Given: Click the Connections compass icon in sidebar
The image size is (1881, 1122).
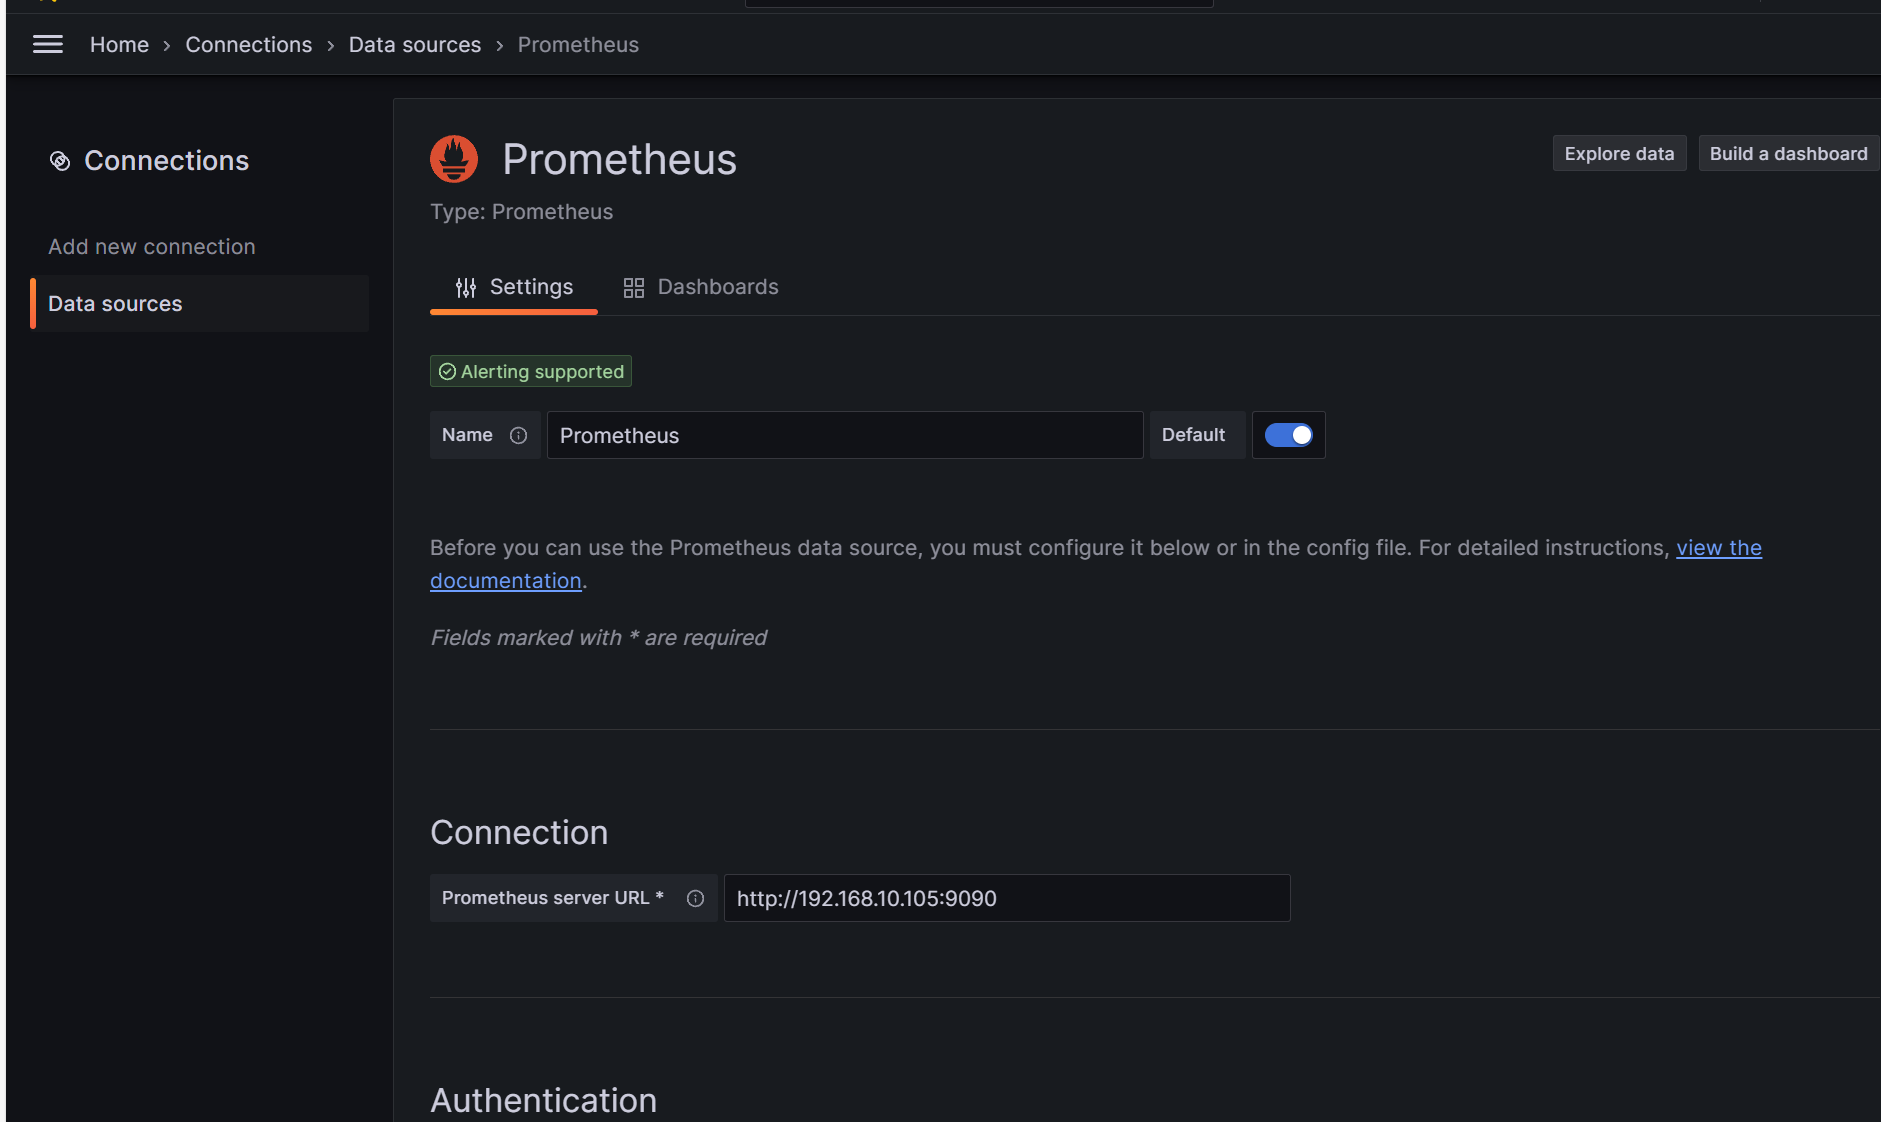Looking at the screenshot, I should point(60,161).
